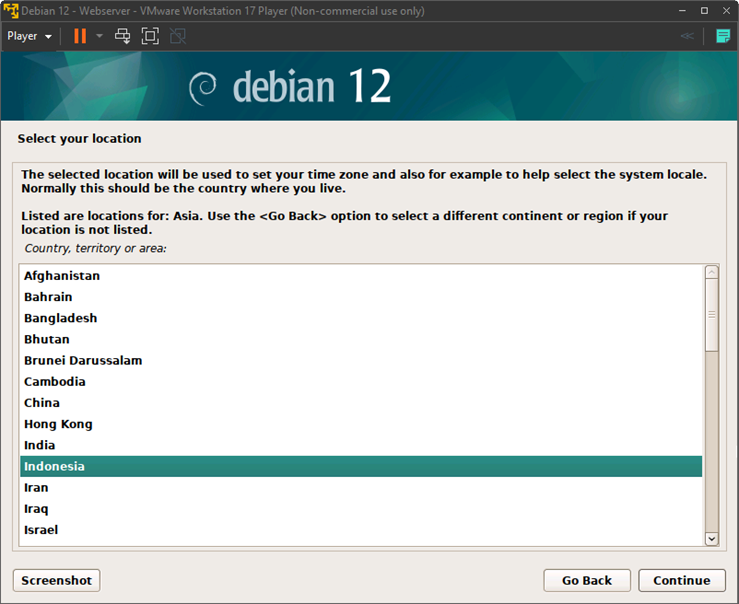Choose India from the list

pyautogui.click(x=40, y=445)
